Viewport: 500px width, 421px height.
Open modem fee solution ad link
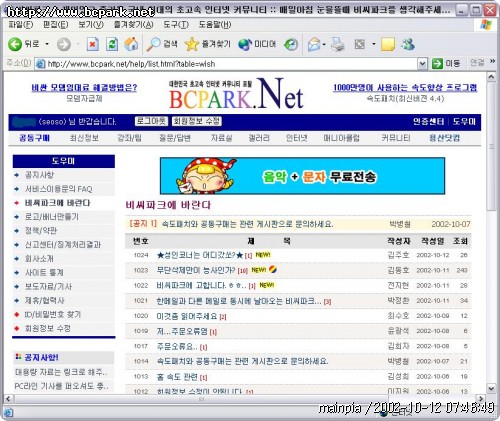click(84, 88)
